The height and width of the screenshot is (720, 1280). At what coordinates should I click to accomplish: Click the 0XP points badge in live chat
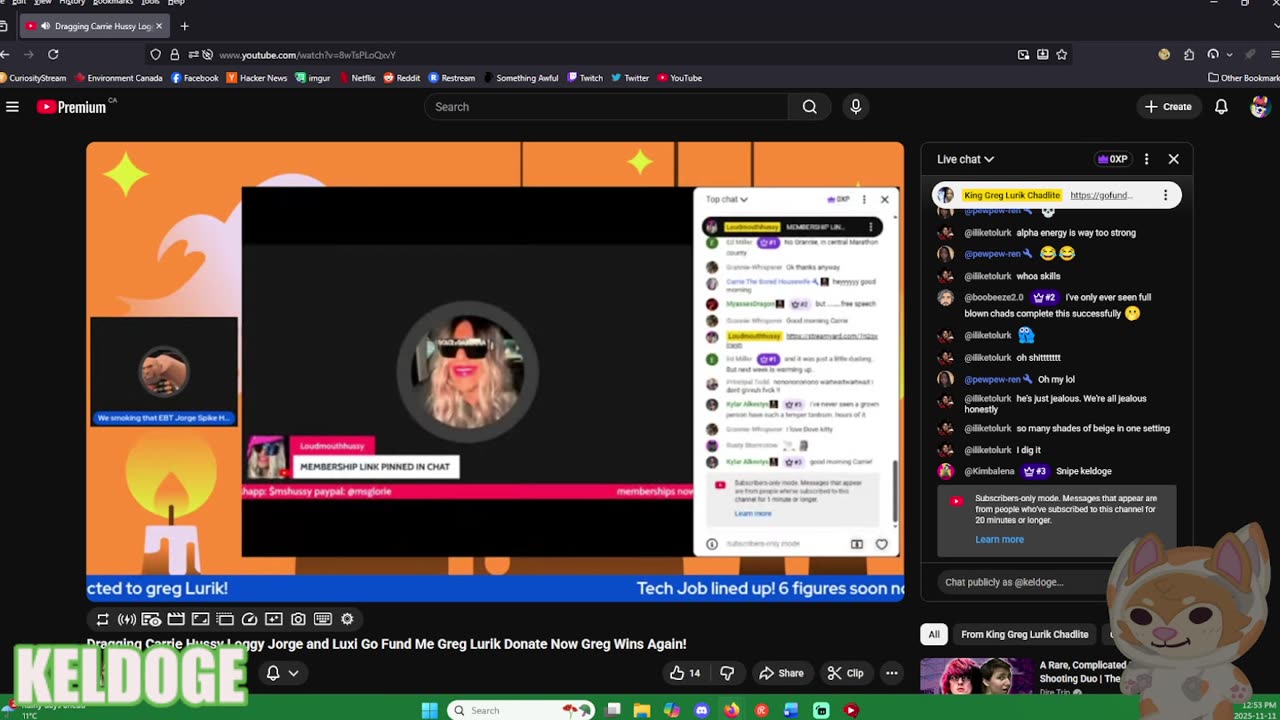coord(1112,159)
